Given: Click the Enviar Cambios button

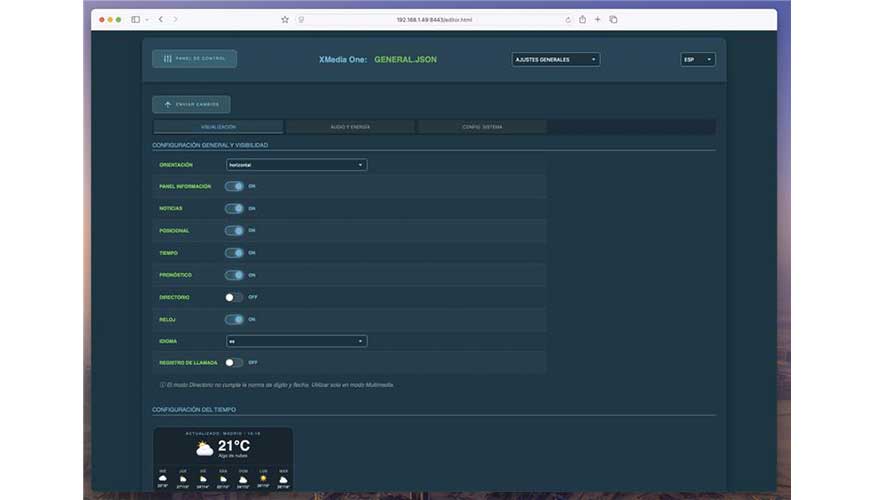Looking at the screenshot, I should (191, 104).
